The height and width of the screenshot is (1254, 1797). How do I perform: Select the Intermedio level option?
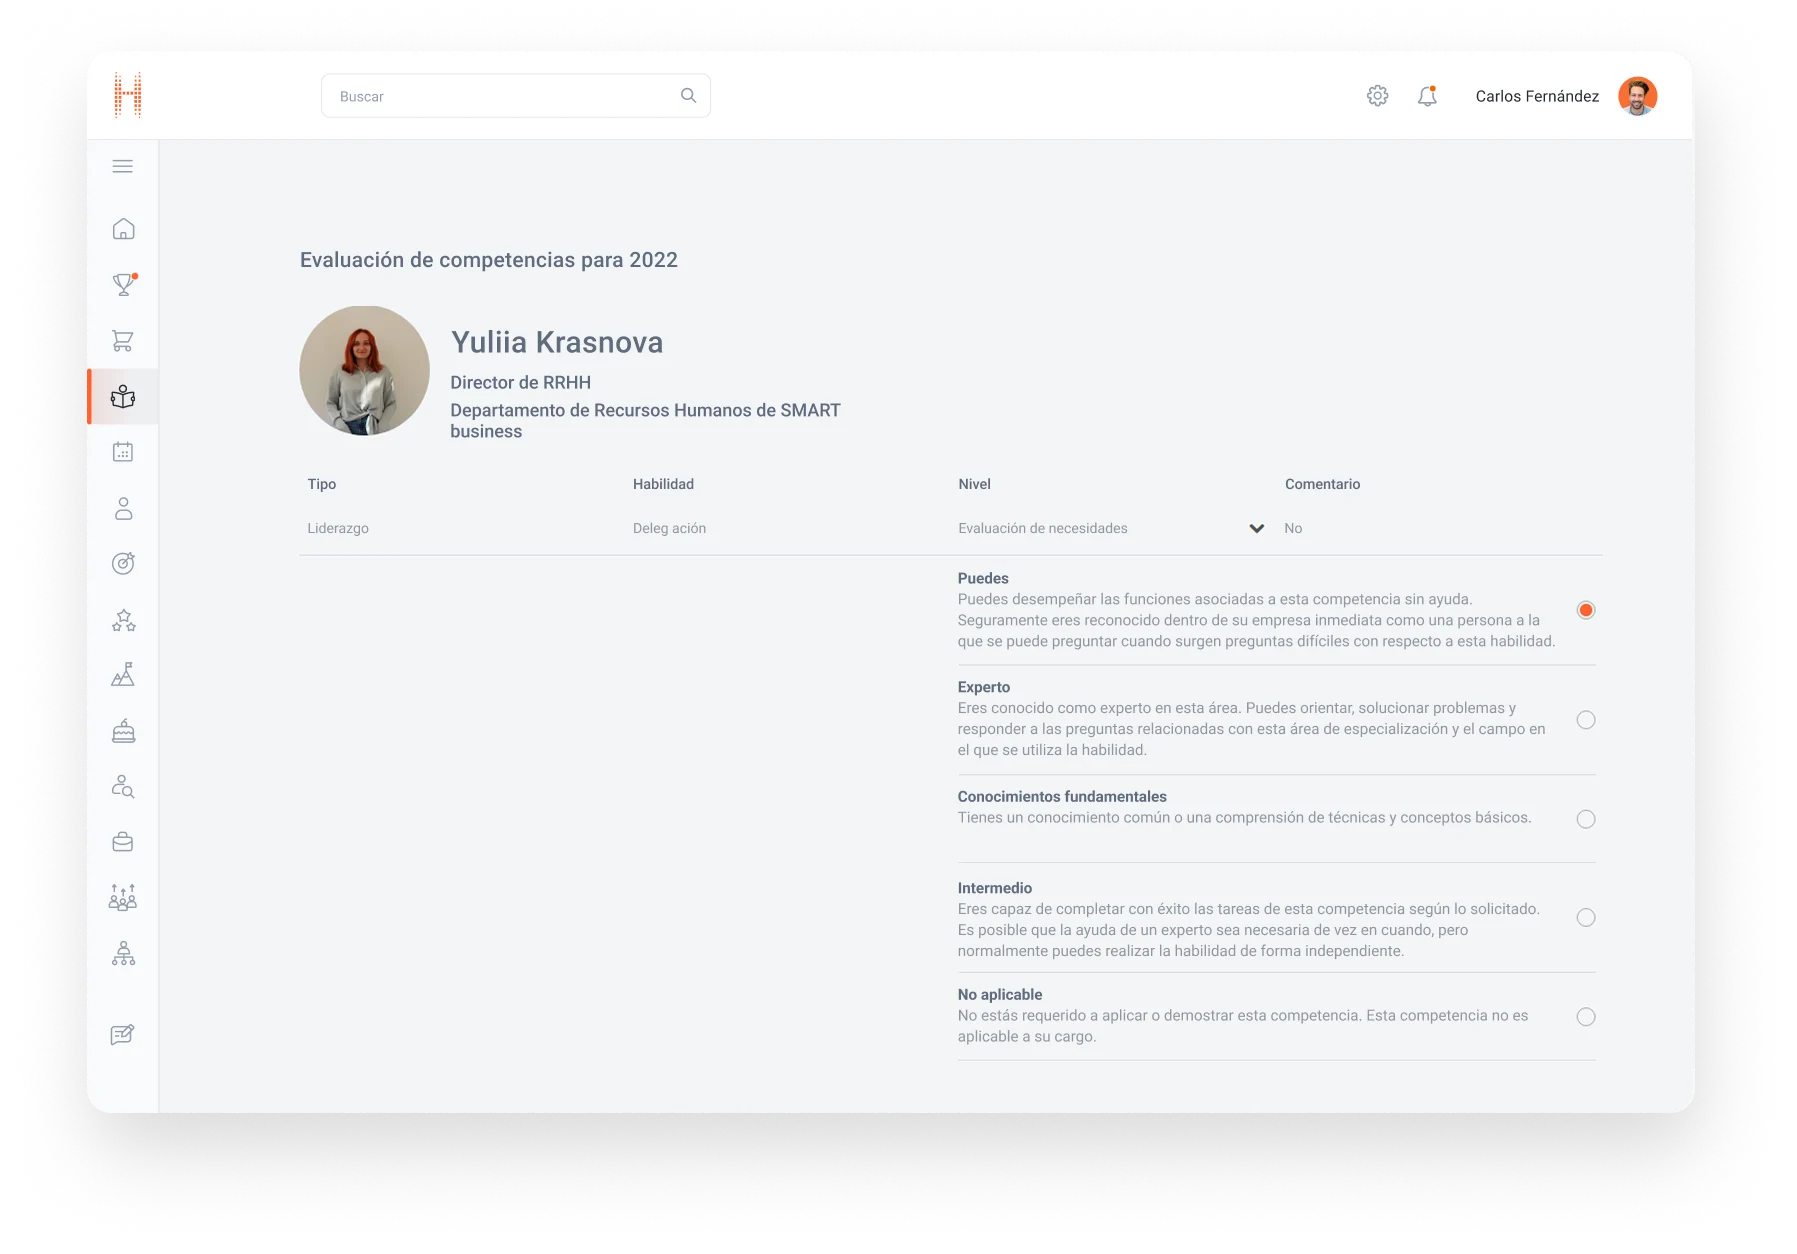[x=1585, y=918]
